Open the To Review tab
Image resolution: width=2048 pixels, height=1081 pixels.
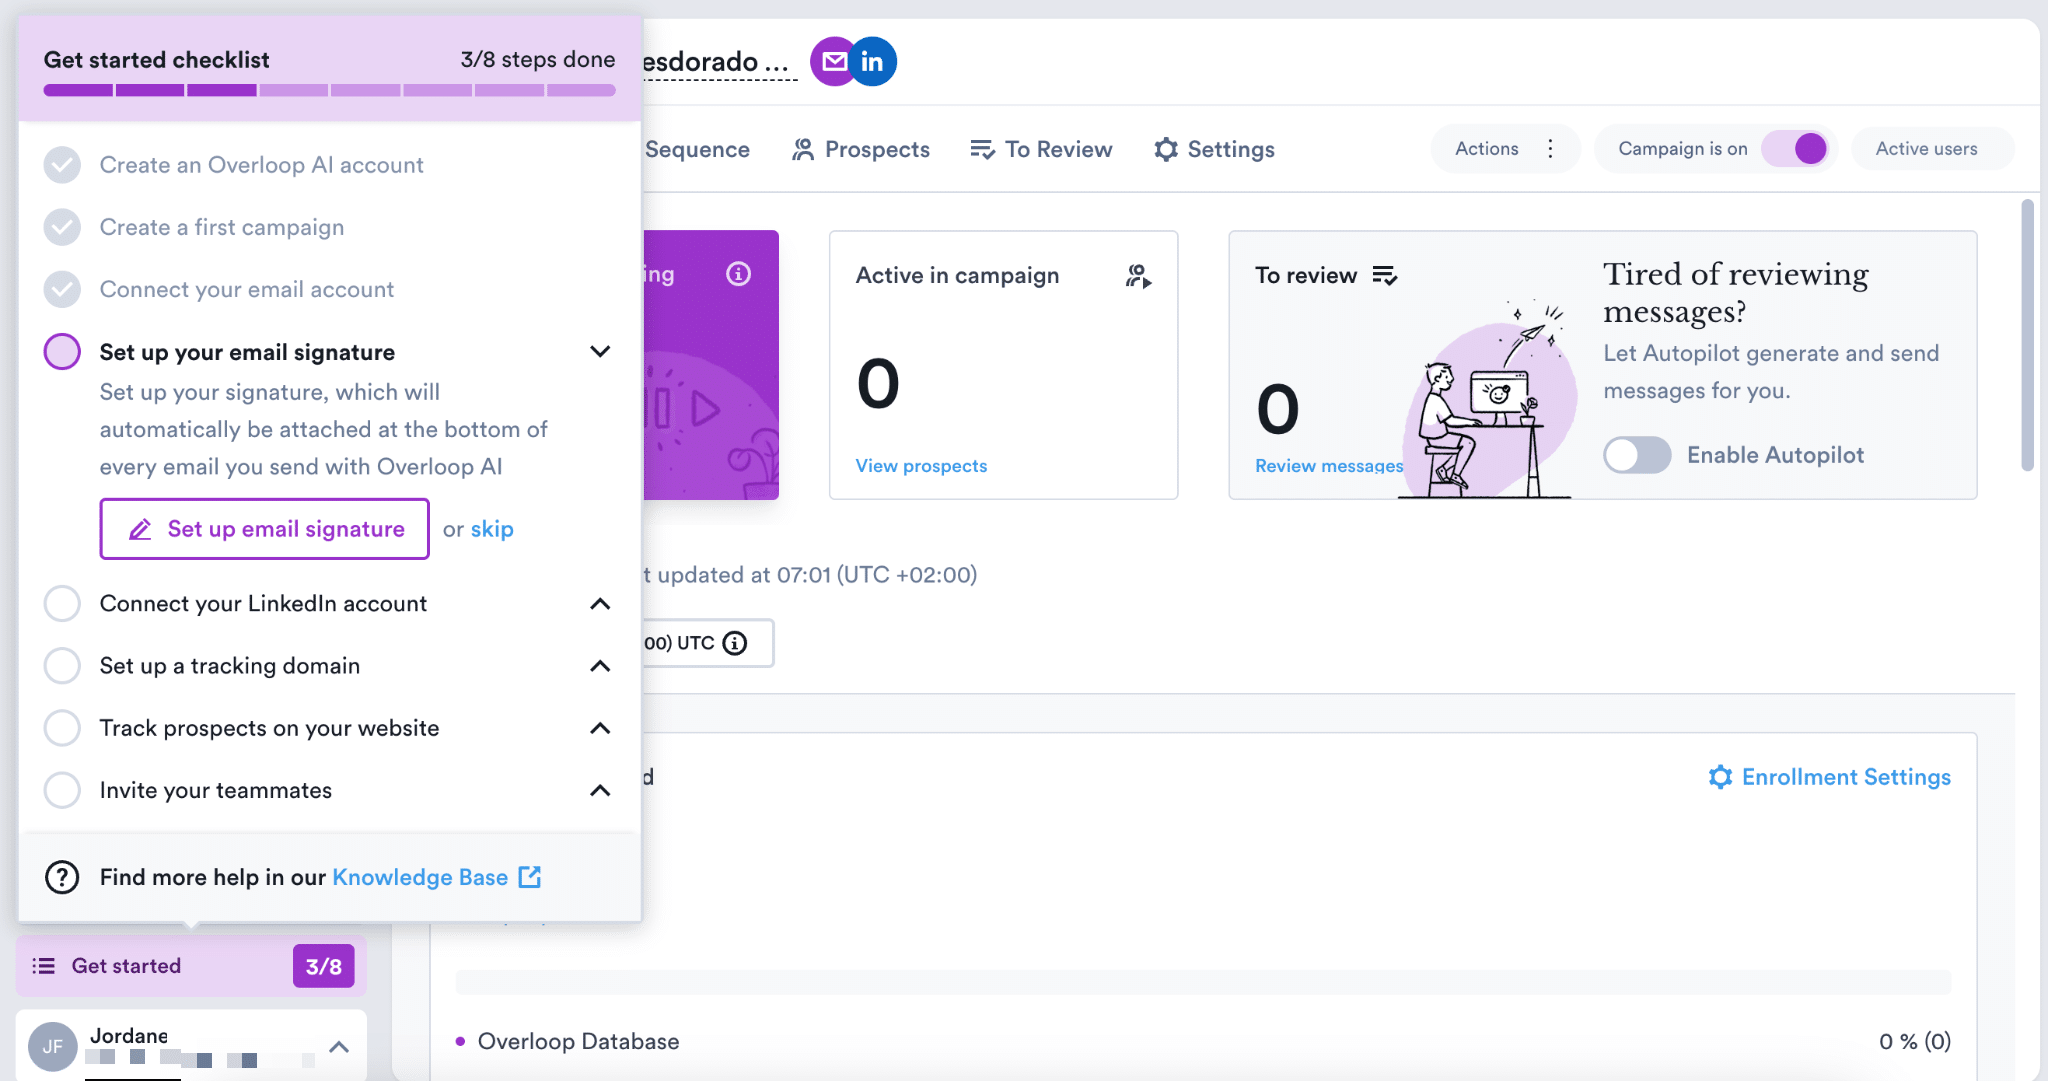(x=1041, y=149)
